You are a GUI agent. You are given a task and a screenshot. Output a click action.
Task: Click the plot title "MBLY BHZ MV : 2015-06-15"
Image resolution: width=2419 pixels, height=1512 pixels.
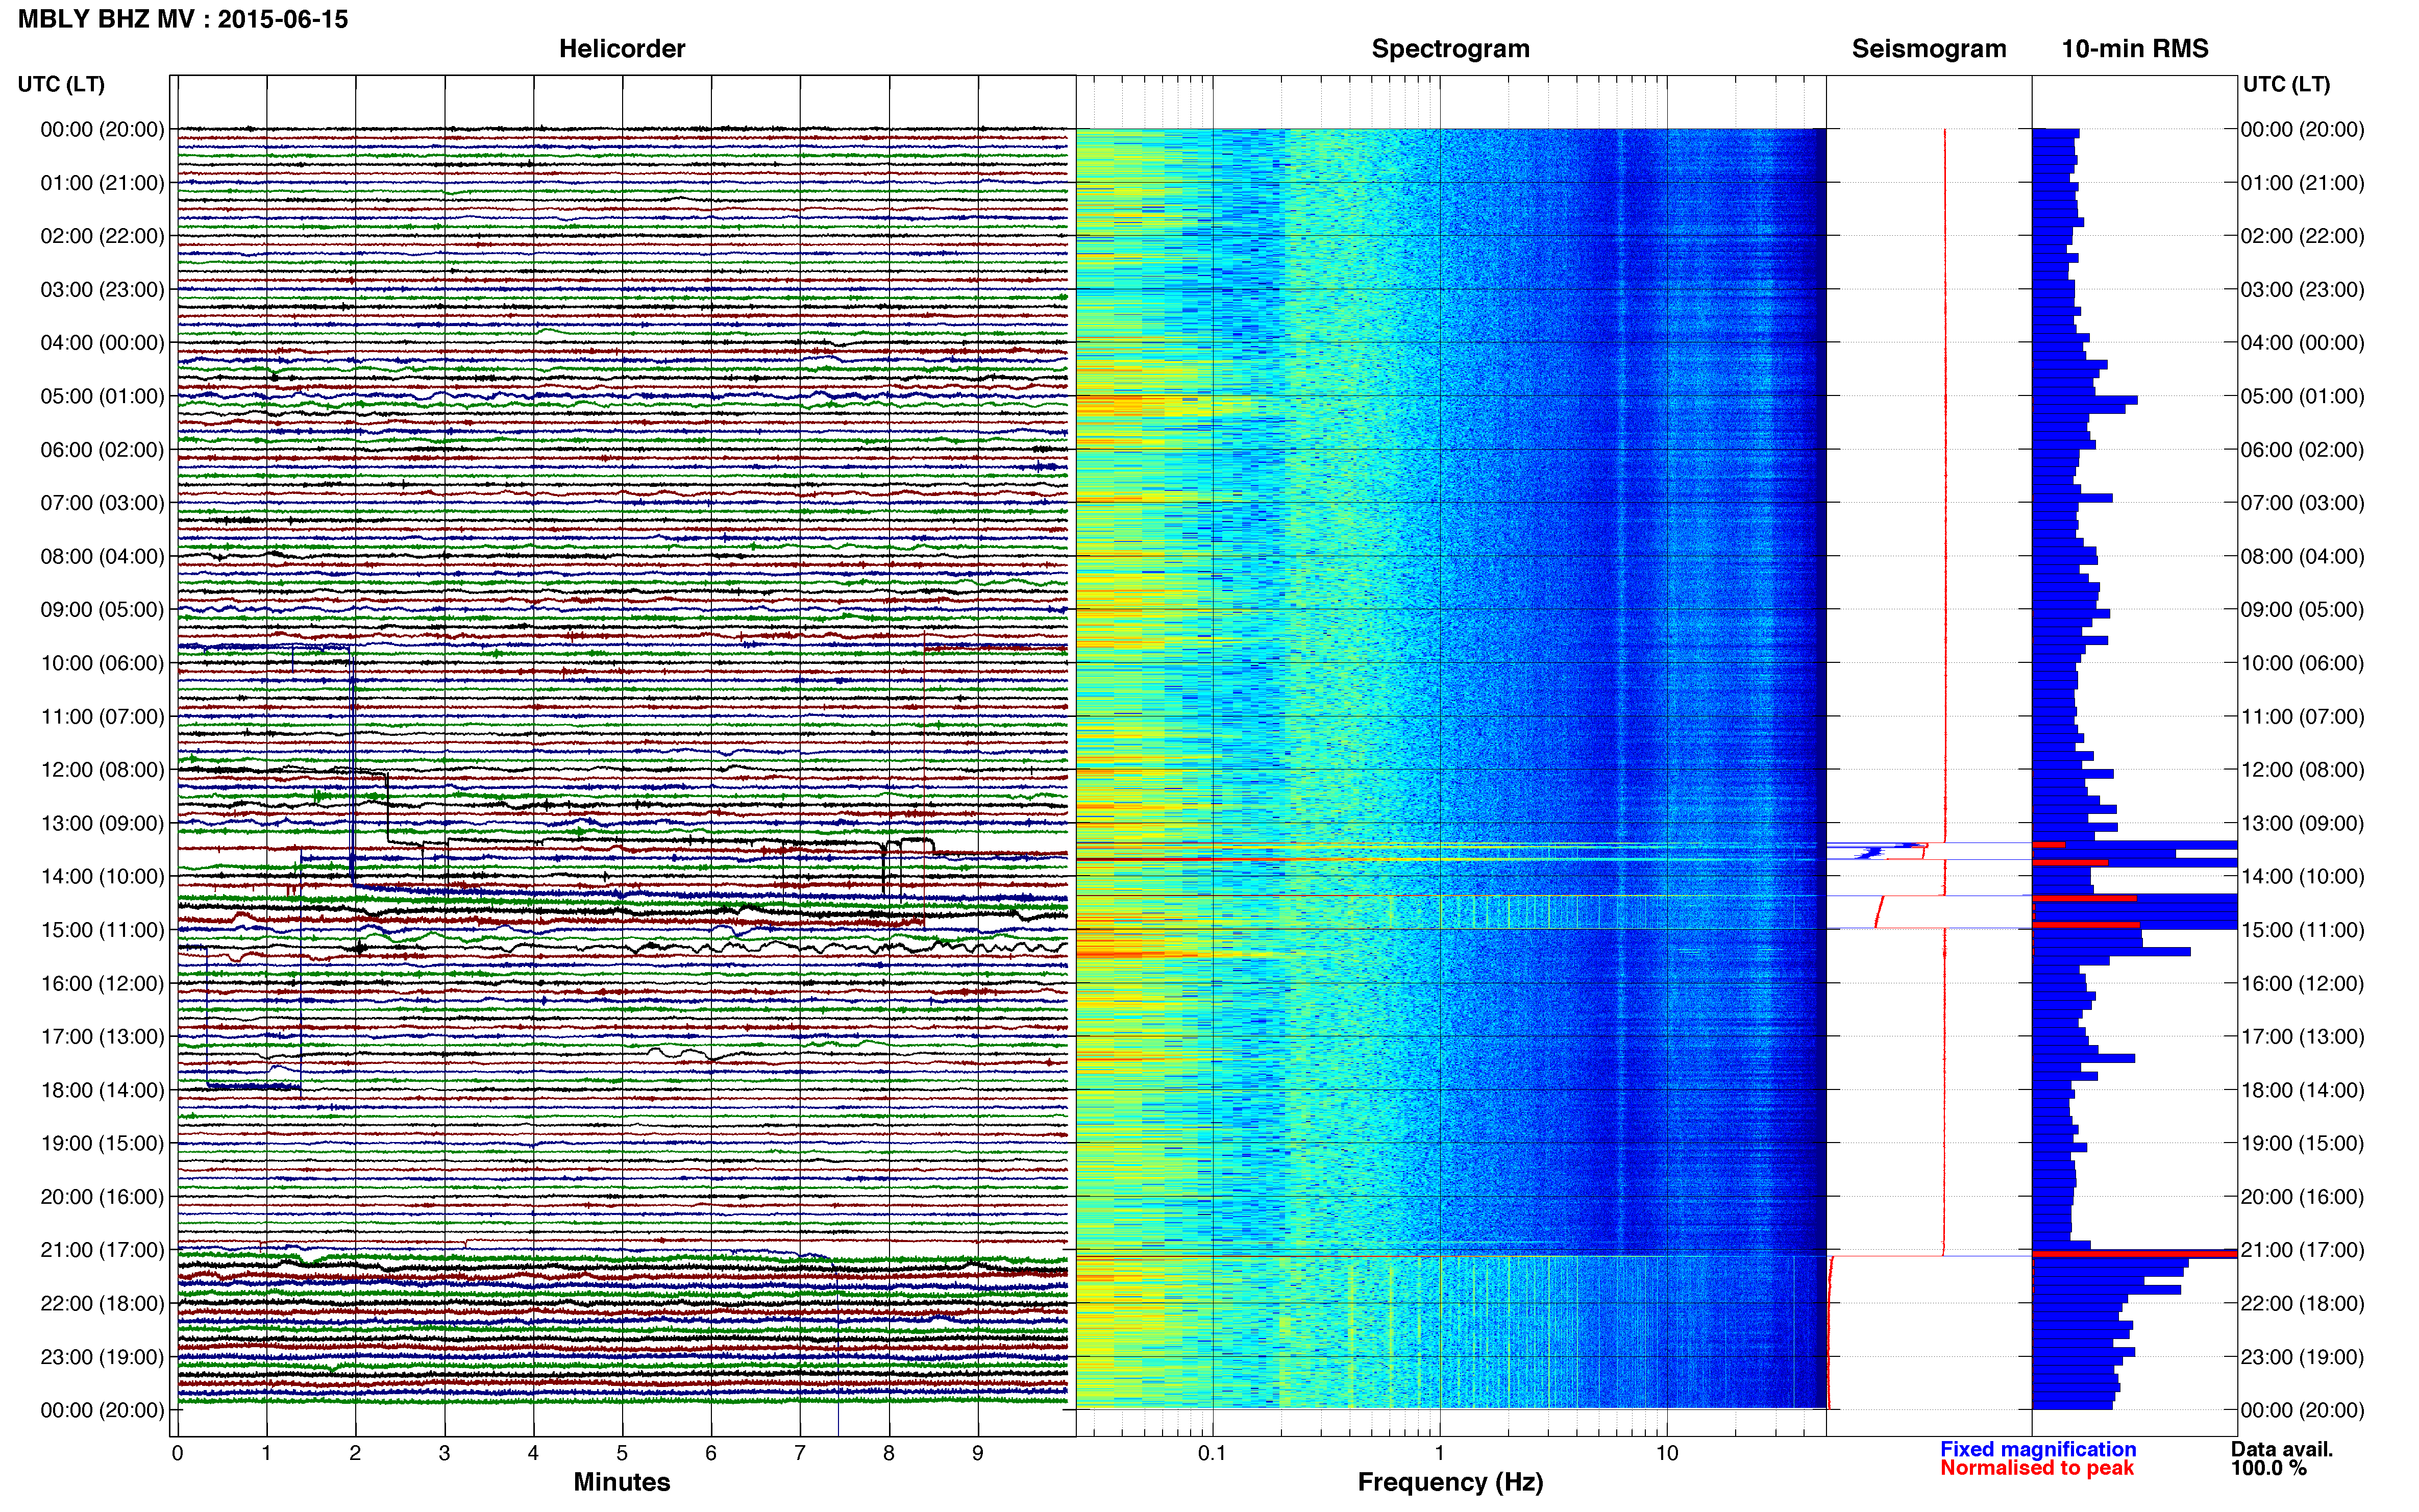[183, 19]
